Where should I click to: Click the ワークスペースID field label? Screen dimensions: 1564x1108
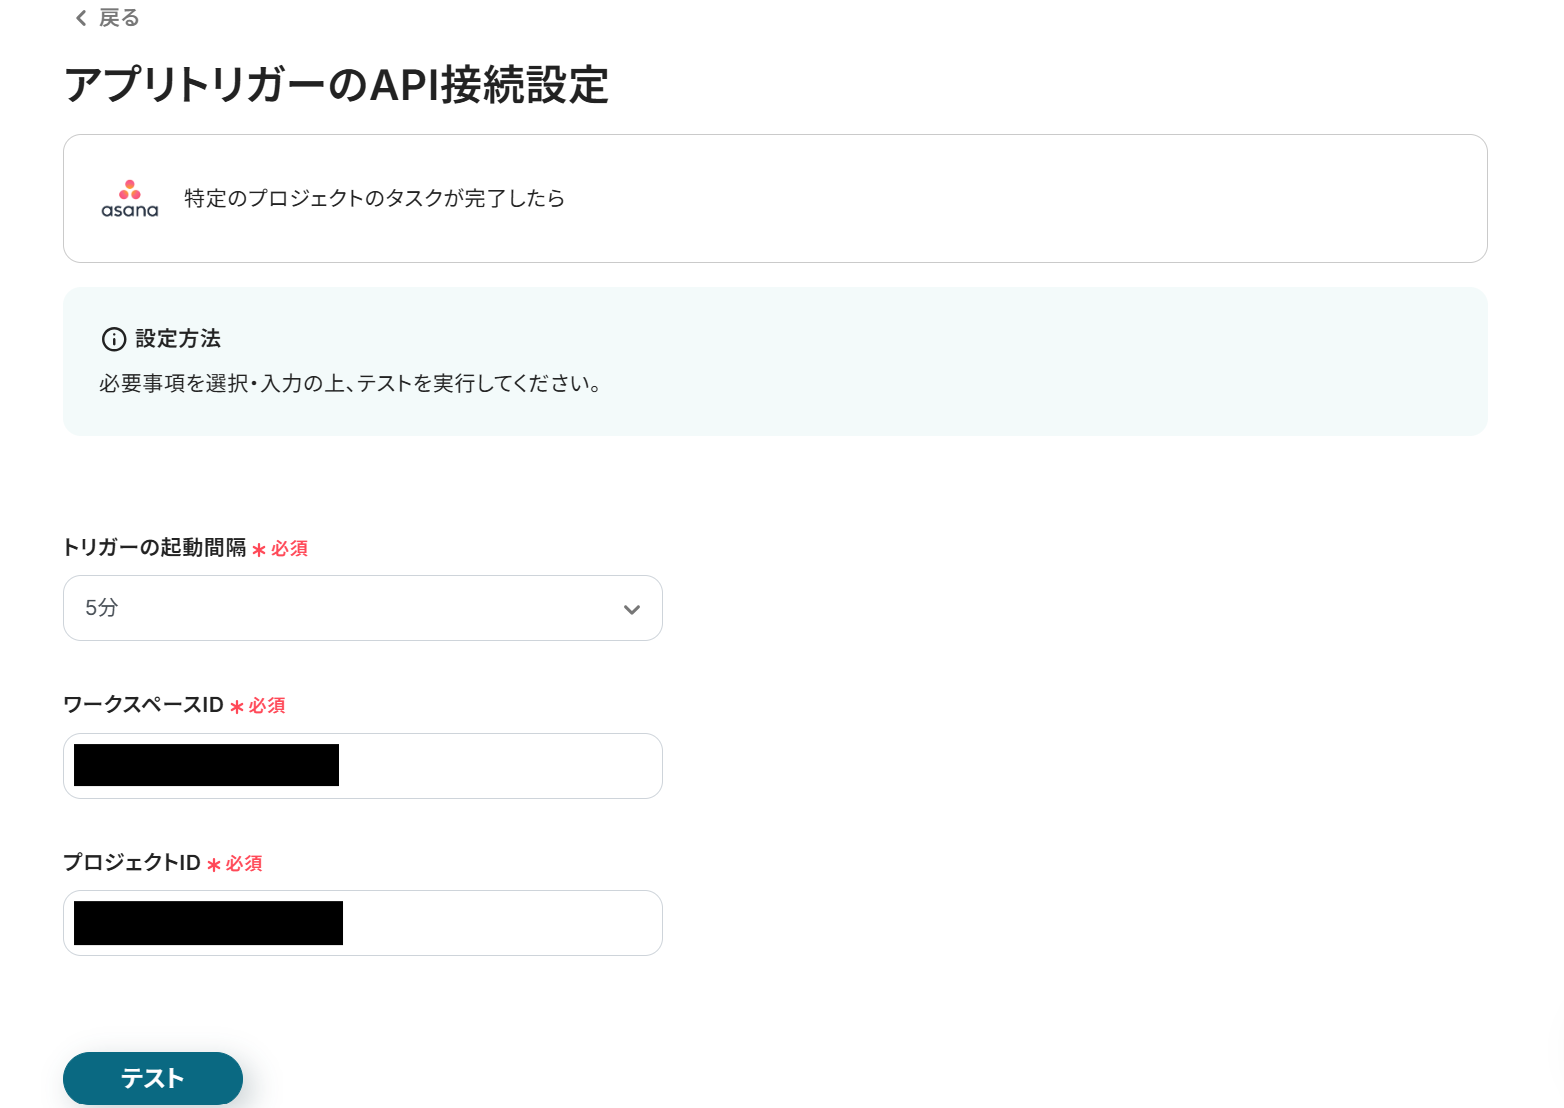tap(143, 705)
